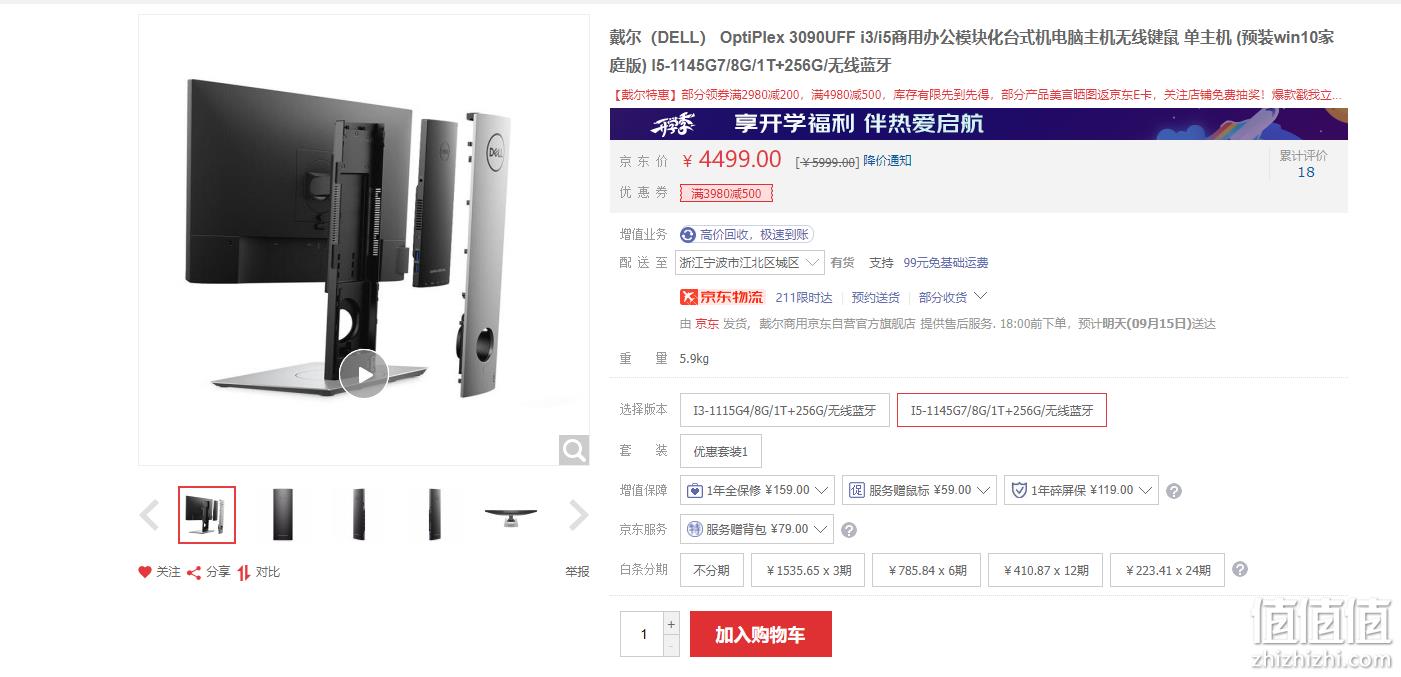Select ¥223.41 x 24期 installment option
This screenshot has width=1401, height=677.
[x=1168, y=570]
